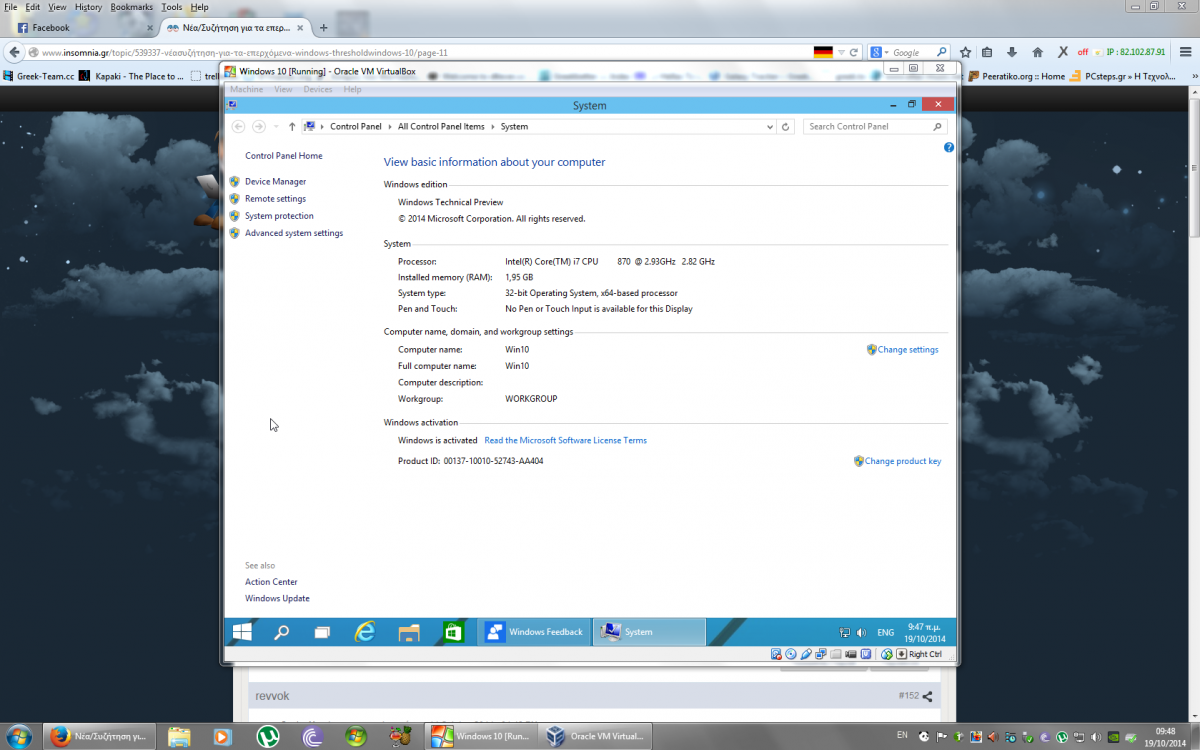Open Firefox downloads arrow icon

[x=1012, y=52]
